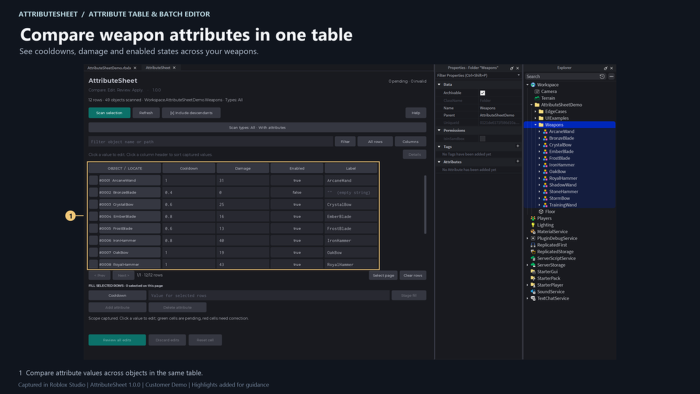The width and height of the screenshot is (700, 394).
Task: Click the Value for selected rows field
Action: point(269,295)
